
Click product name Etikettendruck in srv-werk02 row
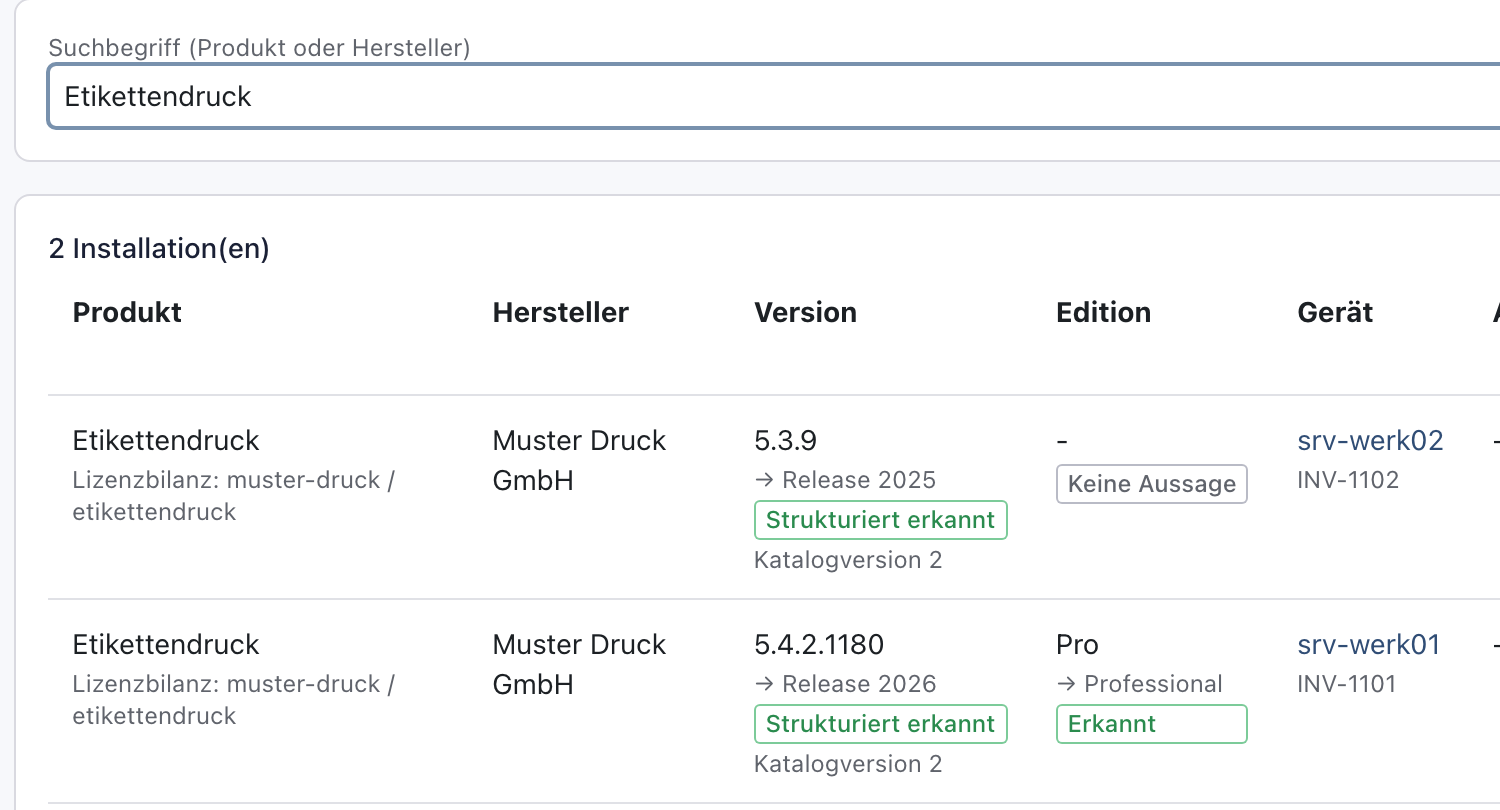click(x=166, y=440)
